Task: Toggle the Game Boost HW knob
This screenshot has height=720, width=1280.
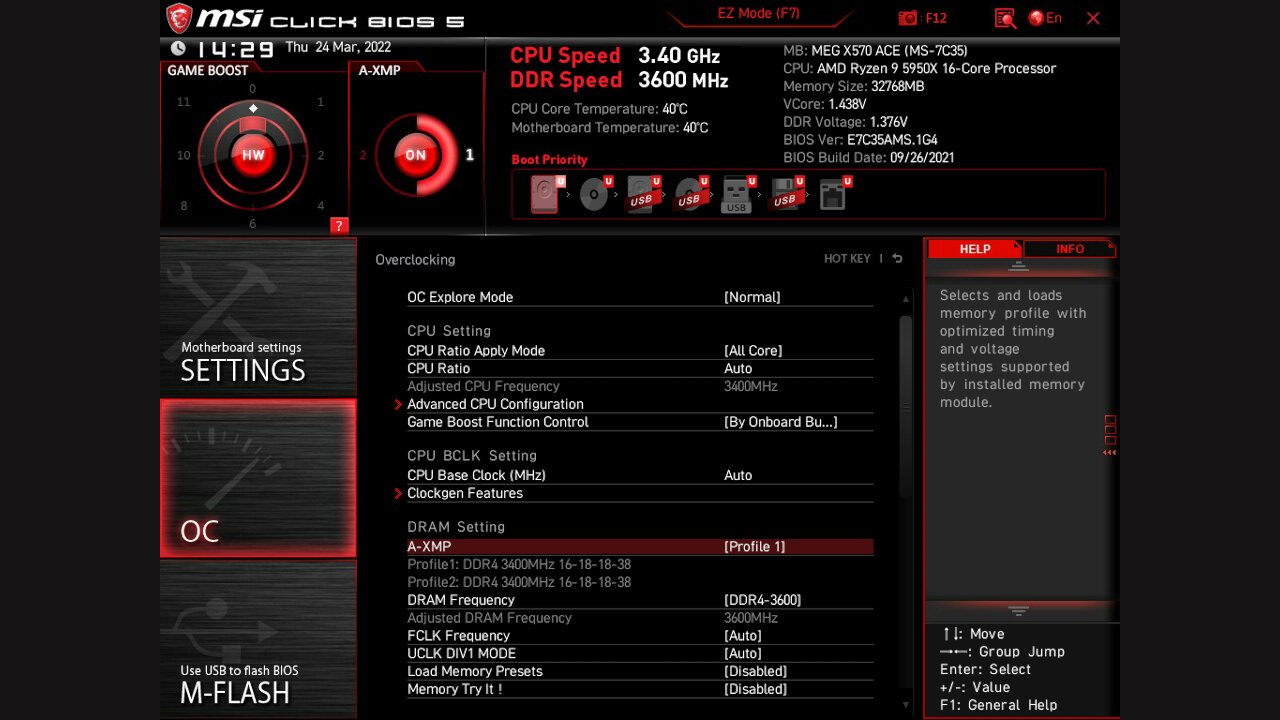Action: pyautogui.click(x=253, y=155)
